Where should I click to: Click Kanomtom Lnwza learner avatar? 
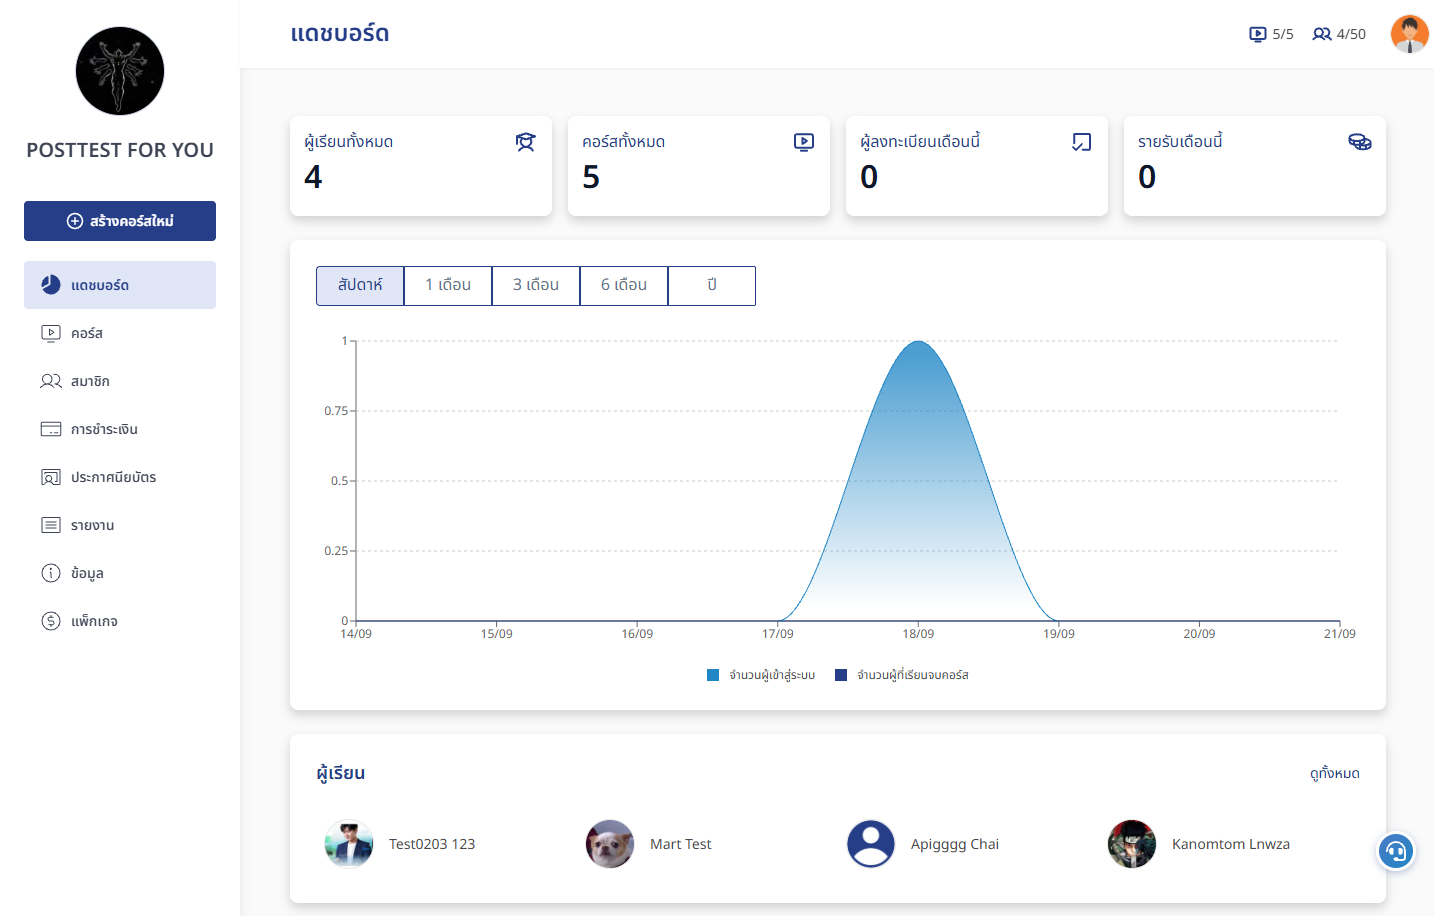[x=1132, y=844]
